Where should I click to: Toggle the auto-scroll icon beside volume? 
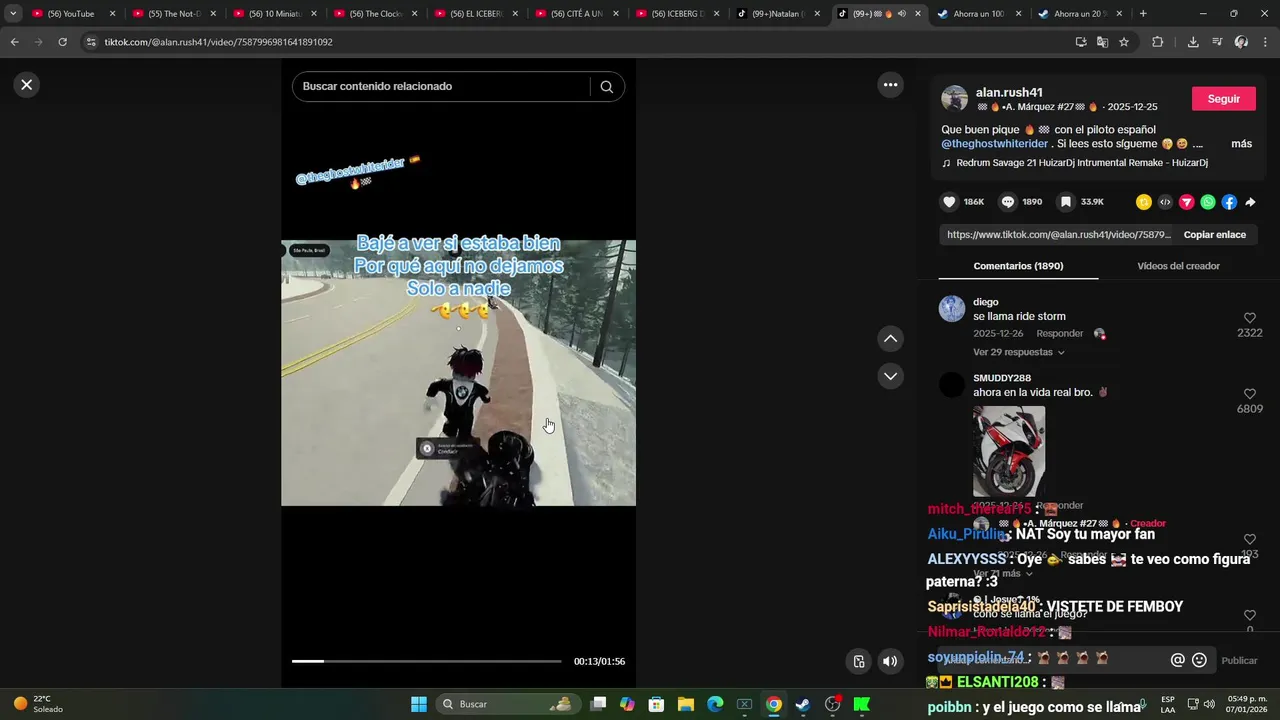pos(858,661)
